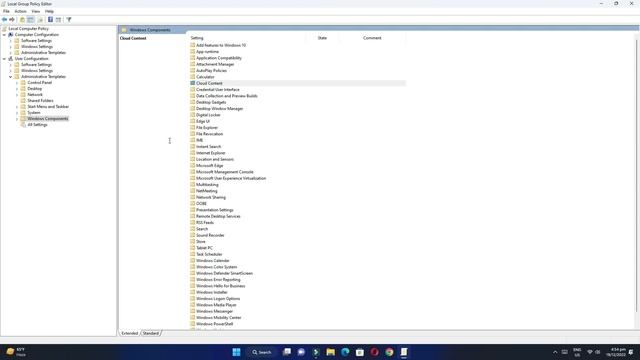
Task: Open the Task View taskbar icon
Action: pos(287,352)
